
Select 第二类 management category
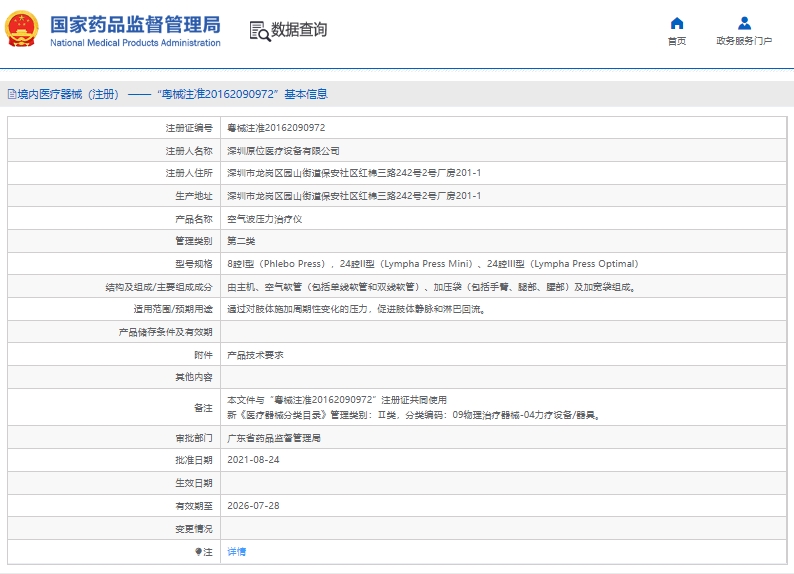click(241, 241)
